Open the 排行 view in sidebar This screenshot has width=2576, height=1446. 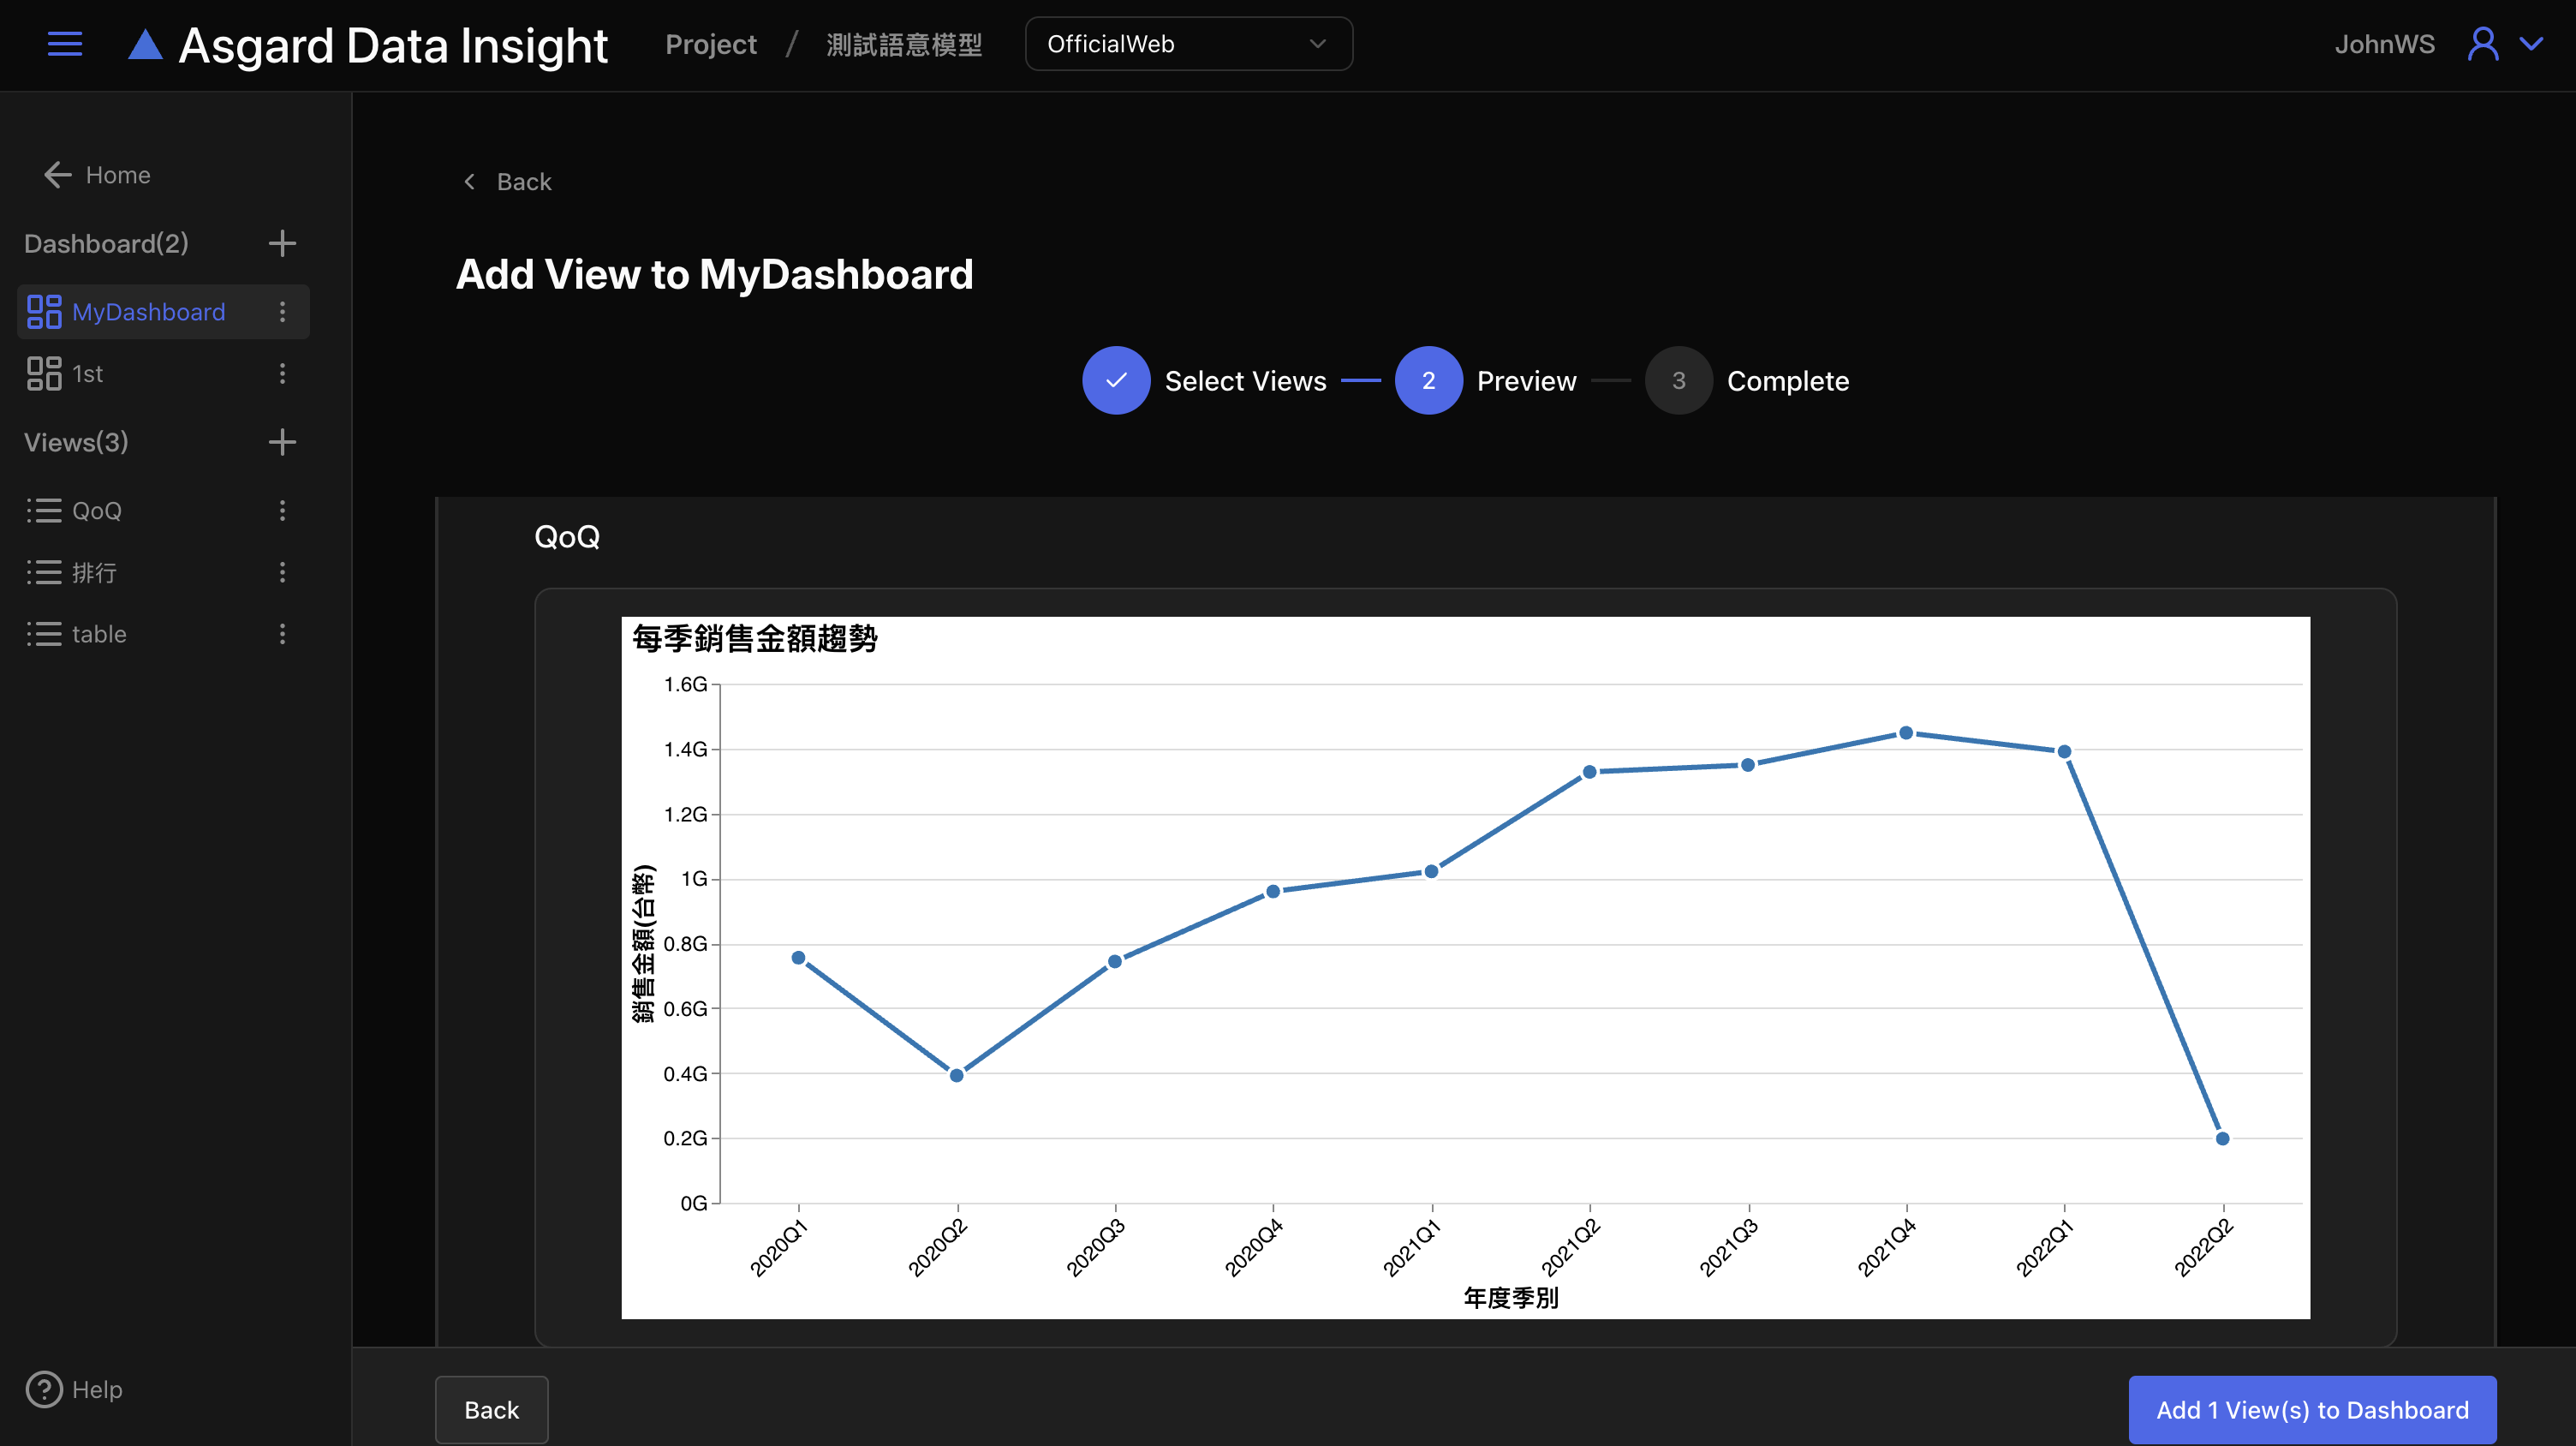point(94,572)
